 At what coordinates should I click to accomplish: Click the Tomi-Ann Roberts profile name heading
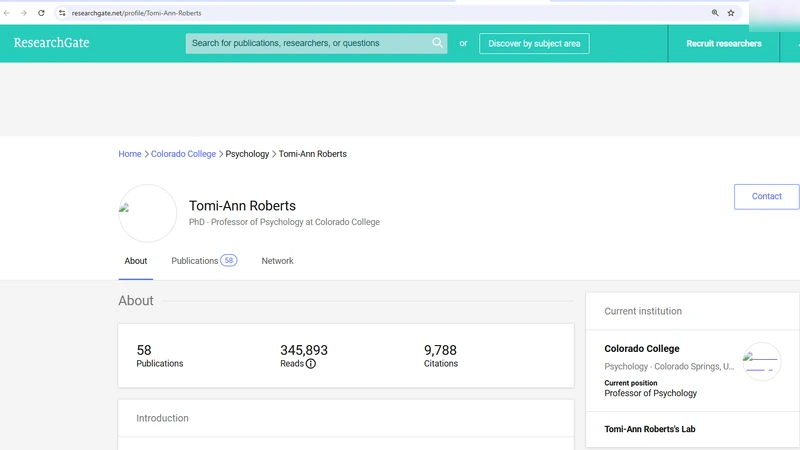tap(242, 206)
